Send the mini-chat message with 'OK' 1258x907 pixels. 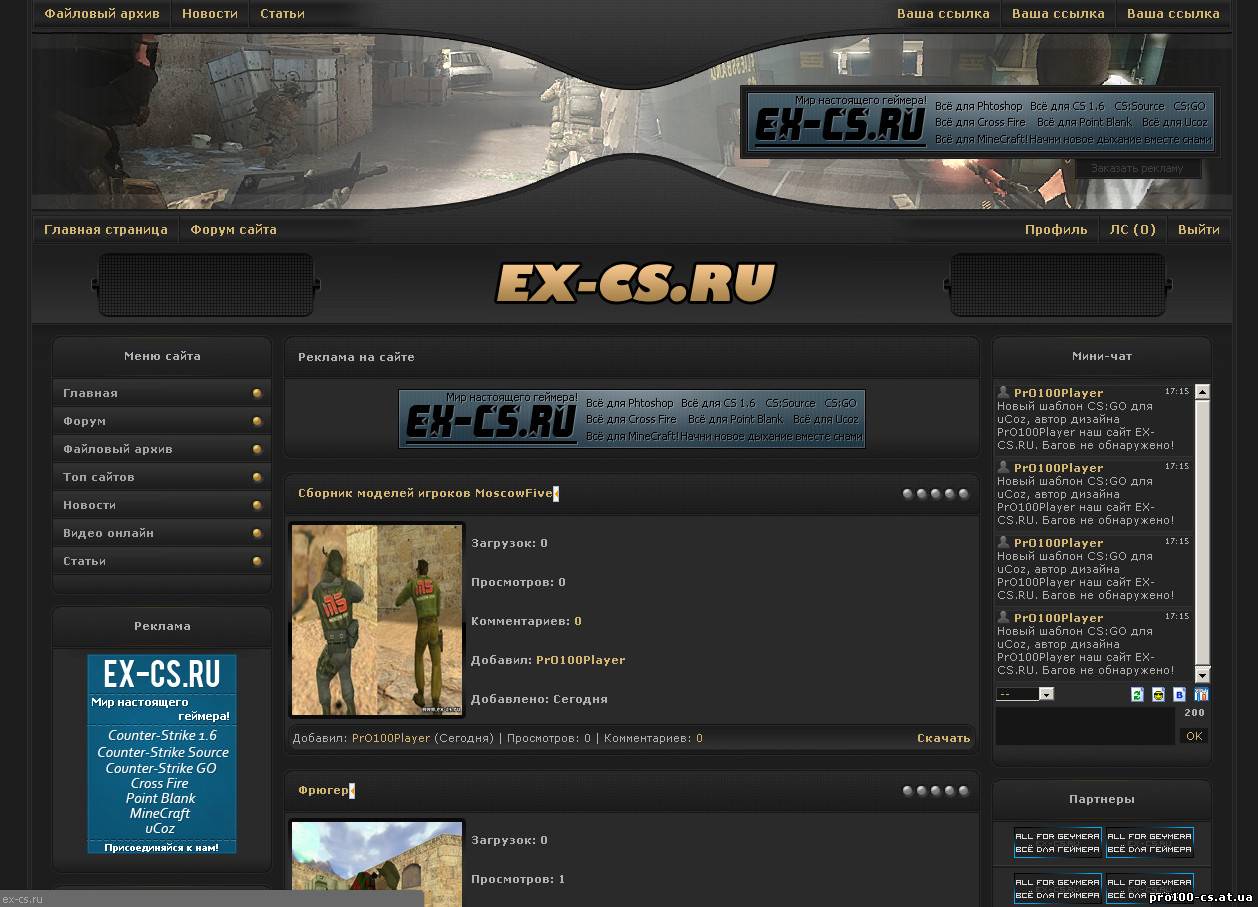pos(1194,736)
